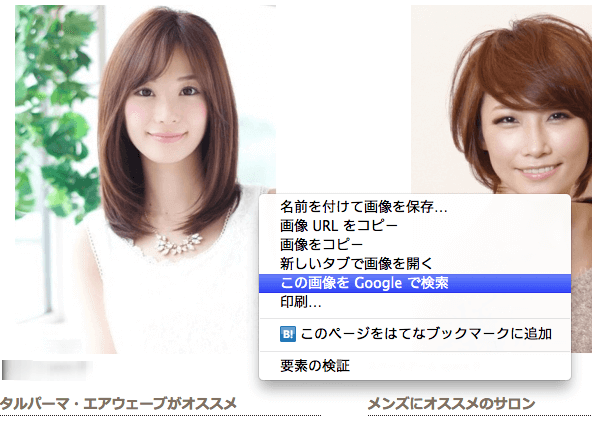Open the エアウェーブがオススメ heading link
This screenshot has height=438, width=599.
point(118,404)
